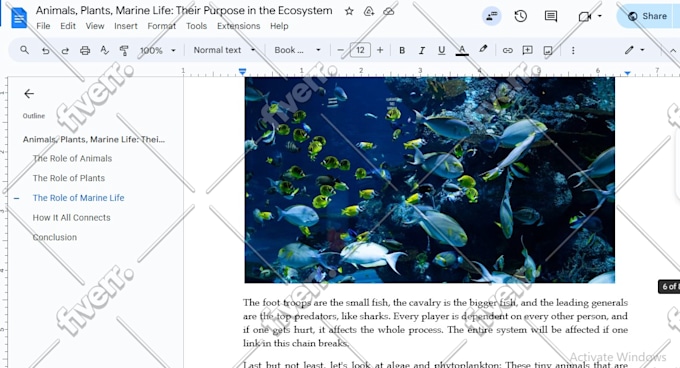Start a video call with the camera icon
The width and height of the screenshot is (680, 368).
(584, 16)
